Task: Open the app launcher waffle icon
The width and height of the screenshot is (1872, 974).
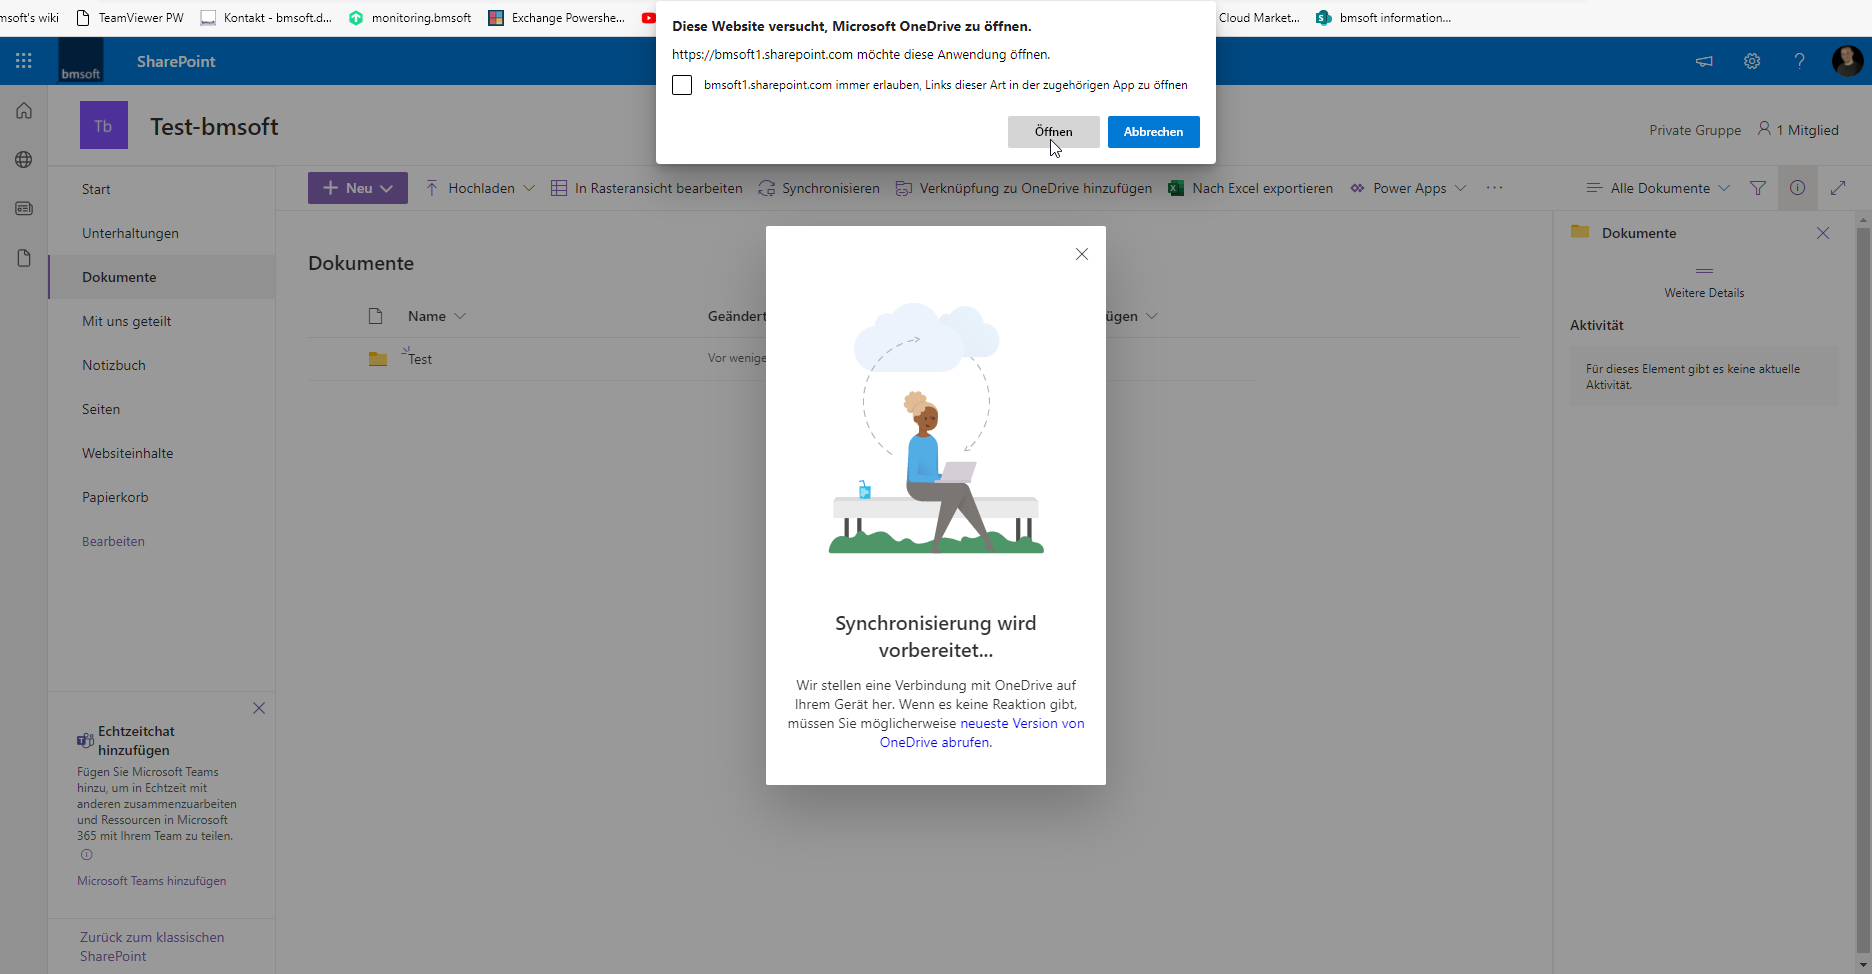Action: (x=24, y=61)
